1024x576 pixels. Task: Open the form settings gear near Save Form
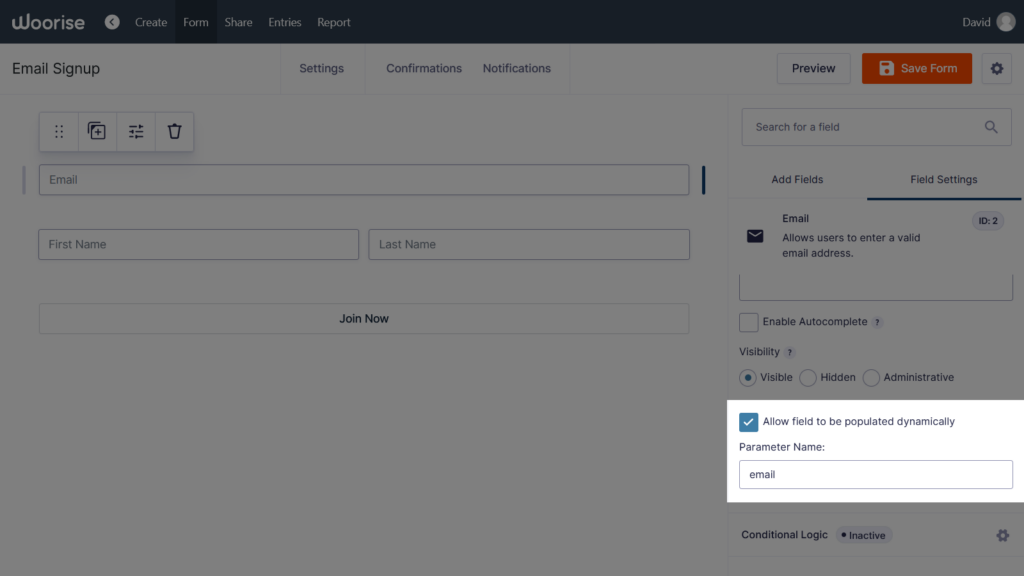coord(996,68)
